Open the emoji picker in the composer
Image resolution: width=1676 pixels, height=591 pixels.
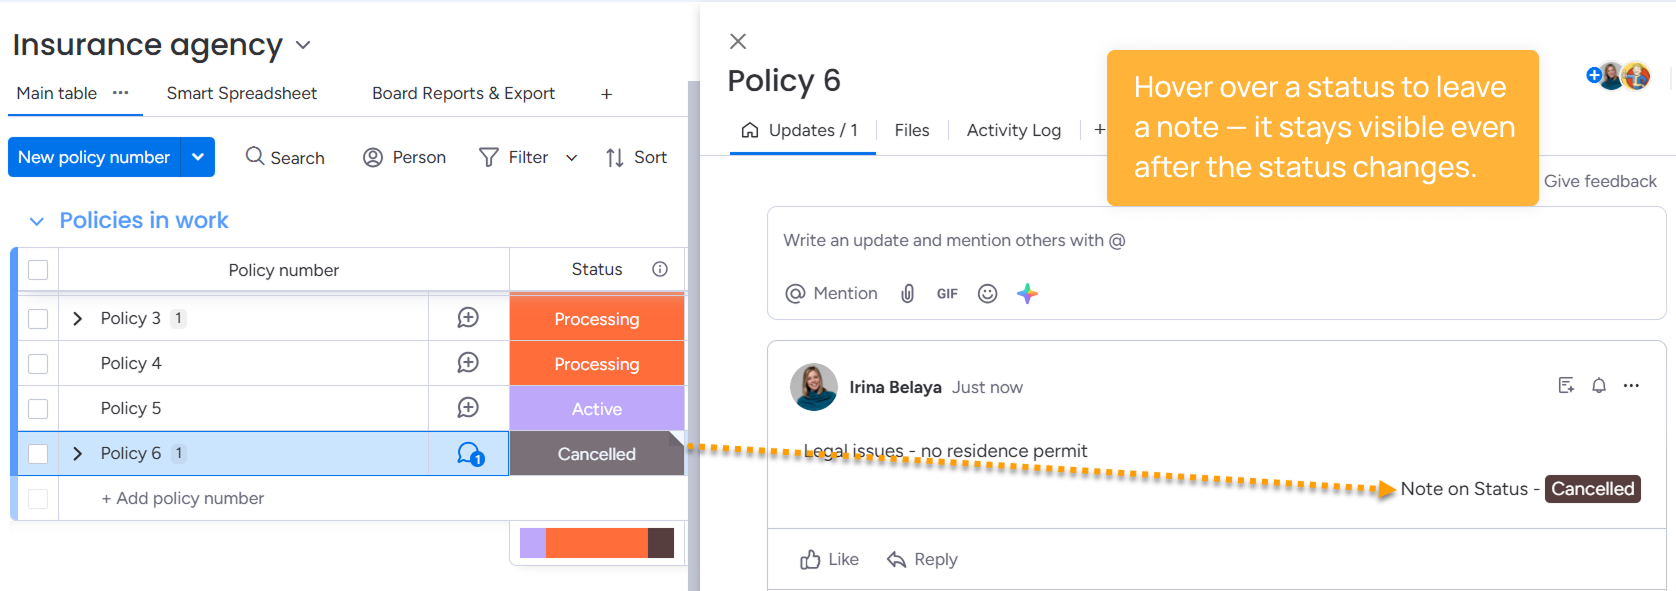click(x=988, y=293)
